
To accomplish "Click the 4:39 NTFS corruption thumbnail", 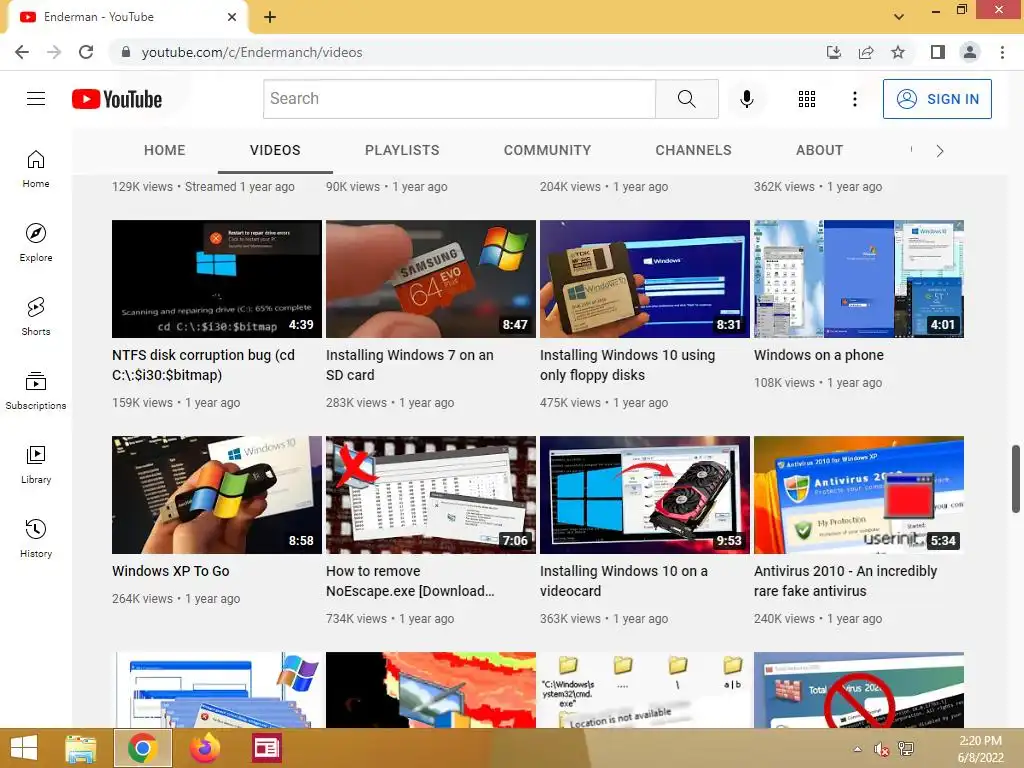I will tap(217, 279).
